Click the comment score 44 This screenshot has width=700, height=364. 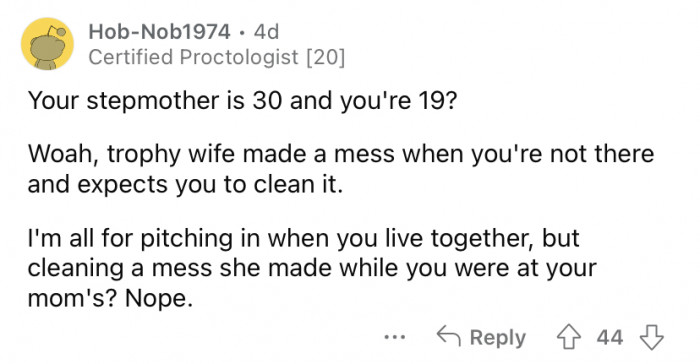(610, 338)
